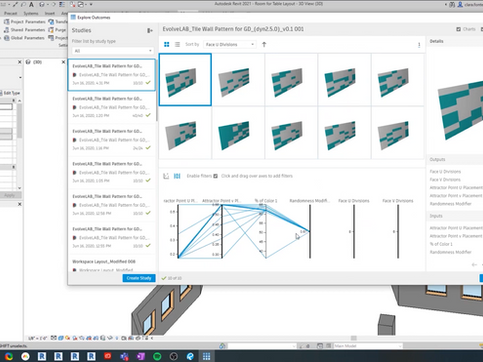483x362 pixels.
Task: Toggle Enable filters checkbox
Action: 215,176
